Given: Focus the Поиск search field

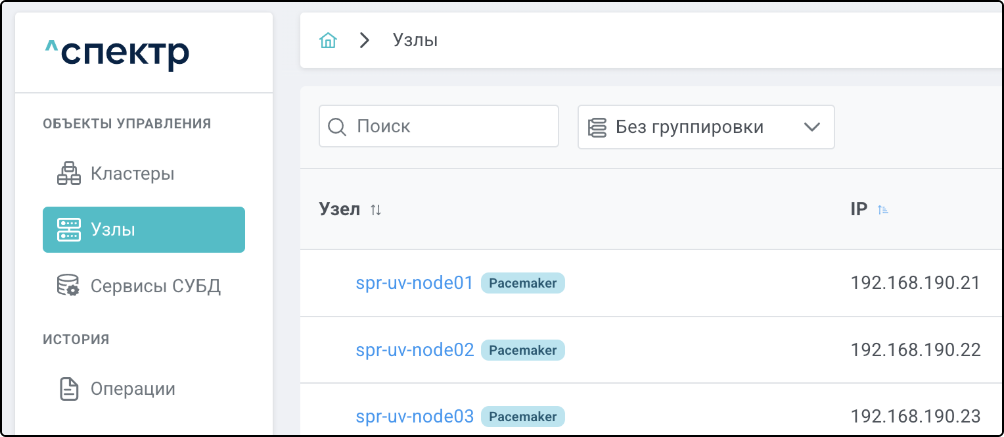Looking at the screenshot, I should (x=450, y=127).
